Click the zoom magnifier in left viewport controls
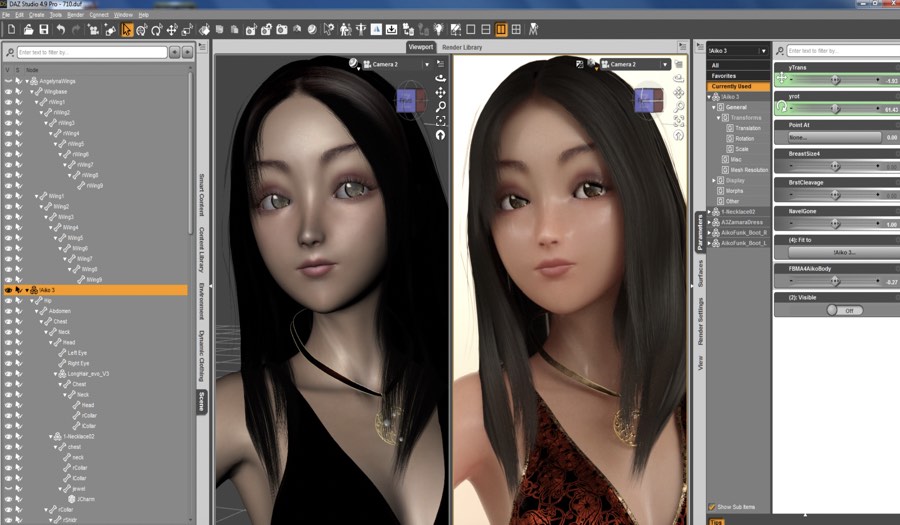Image resolution: width=900 pixels, height=525 pixels. tap(440, 106)
